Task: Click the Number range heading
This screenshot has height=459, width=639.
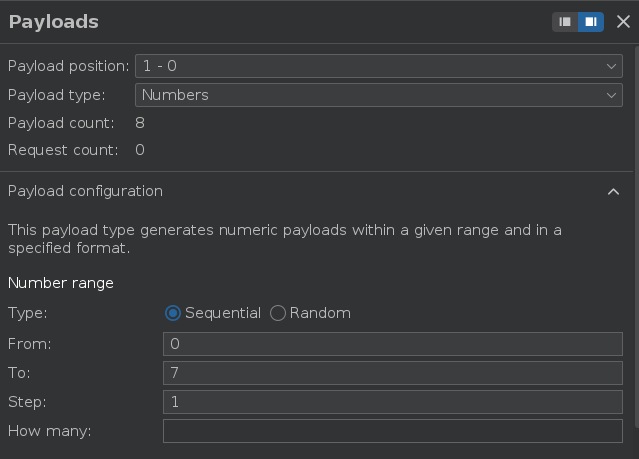Action: point(61,283)
